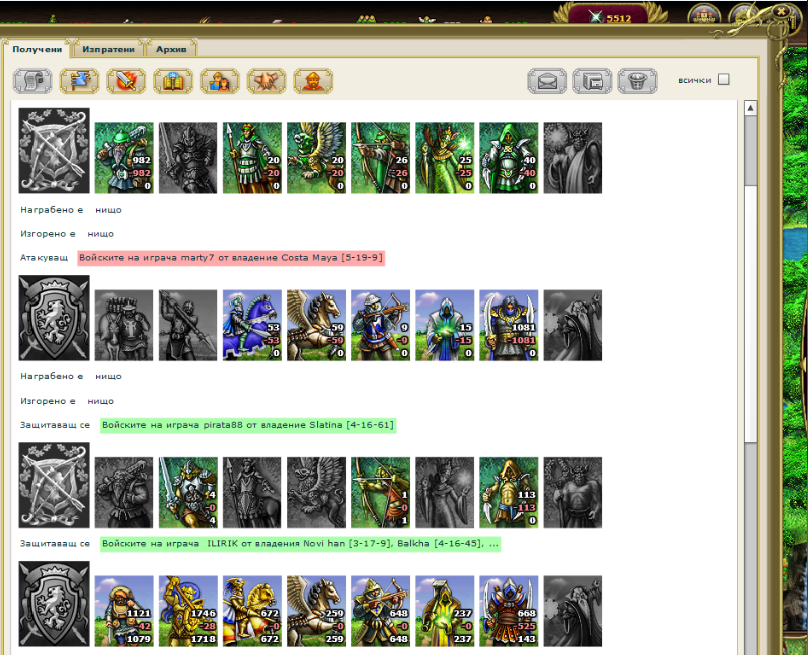Select the pegasus unit with 59 troops
Viewport: 808px width, 655px height.
(x=316, y=325)
